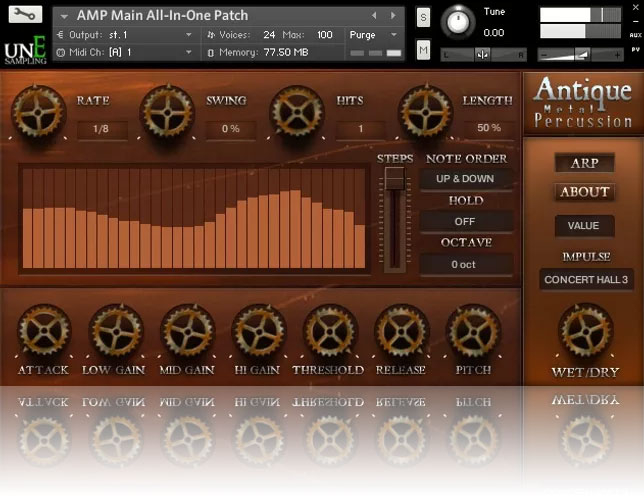644x500 pixels.
Task: Open the wrench instrument options
Action: (x=25, y=14)
